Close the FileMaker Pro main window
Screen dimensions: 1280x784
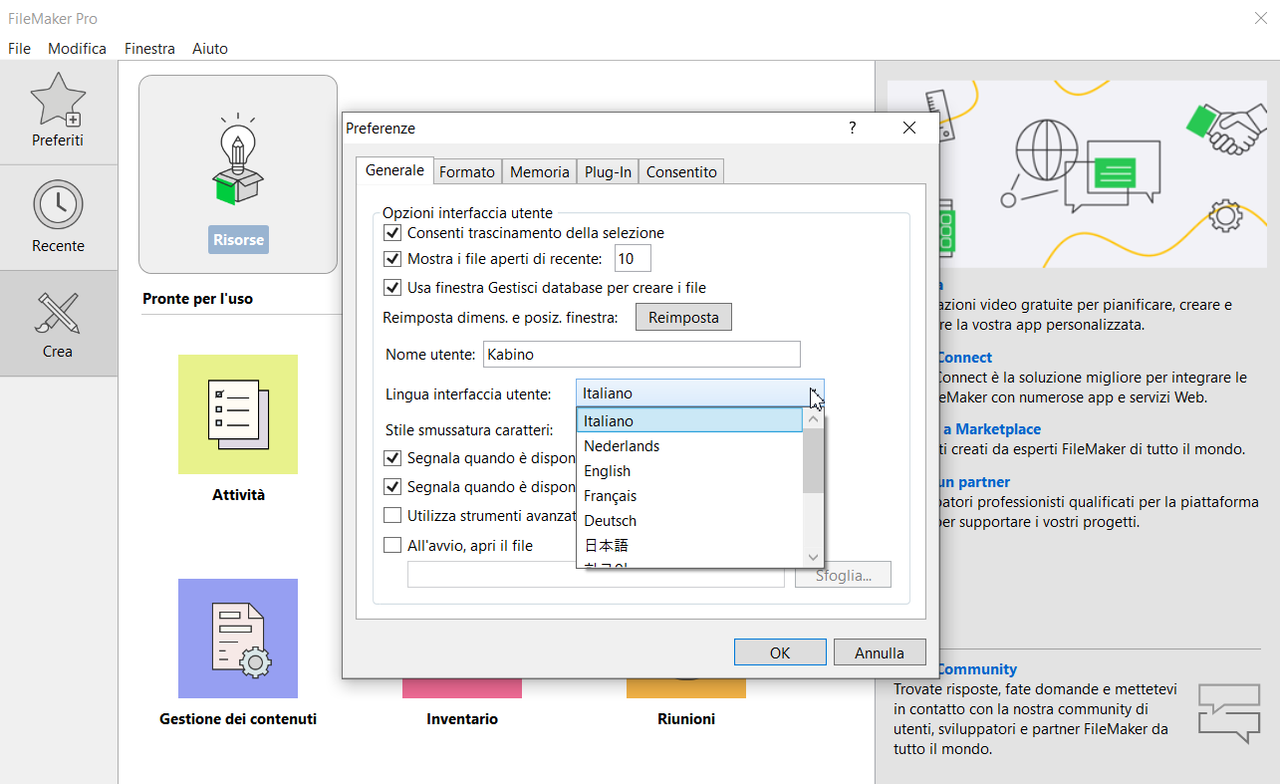pyautogui.click(x=1261, y=18)
